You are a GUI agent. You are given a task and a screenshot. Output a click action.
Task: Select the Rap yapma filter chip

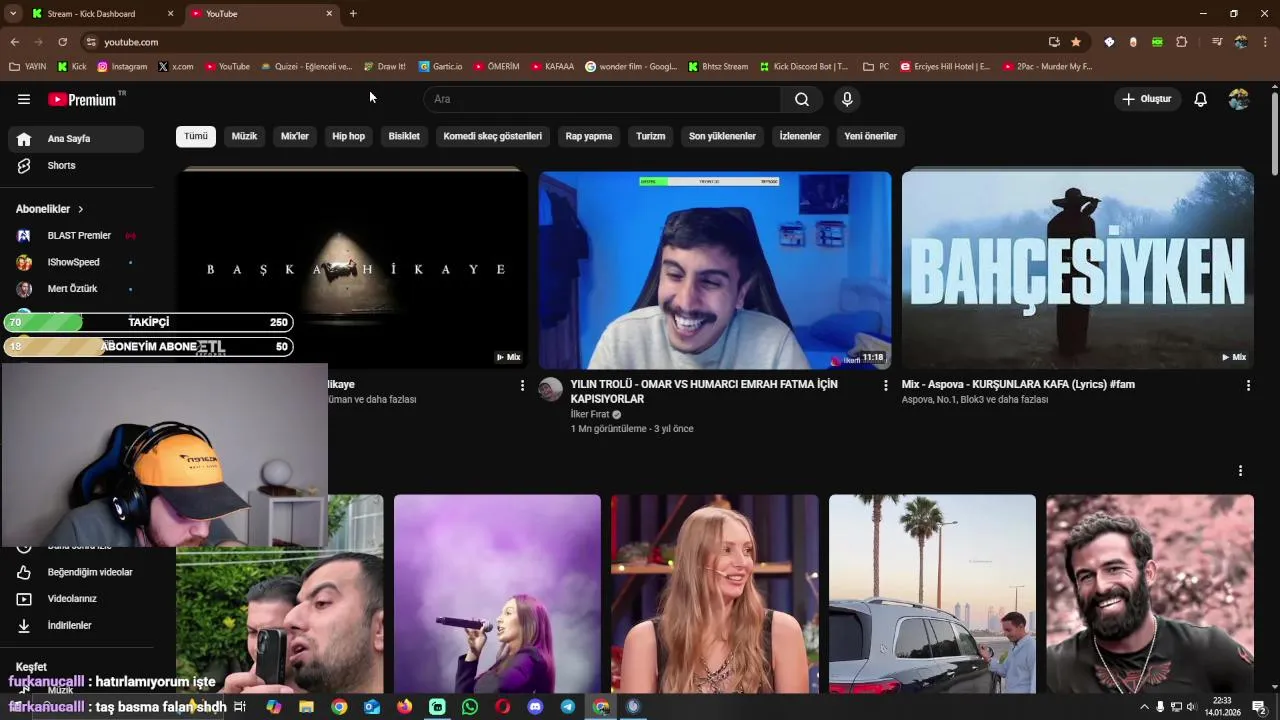coord(588,136)
